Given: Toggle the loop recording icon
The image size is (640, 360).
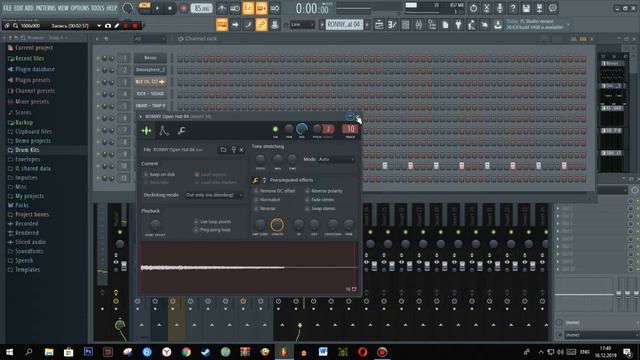Looking at the screenshot, I should coord(275,8).
